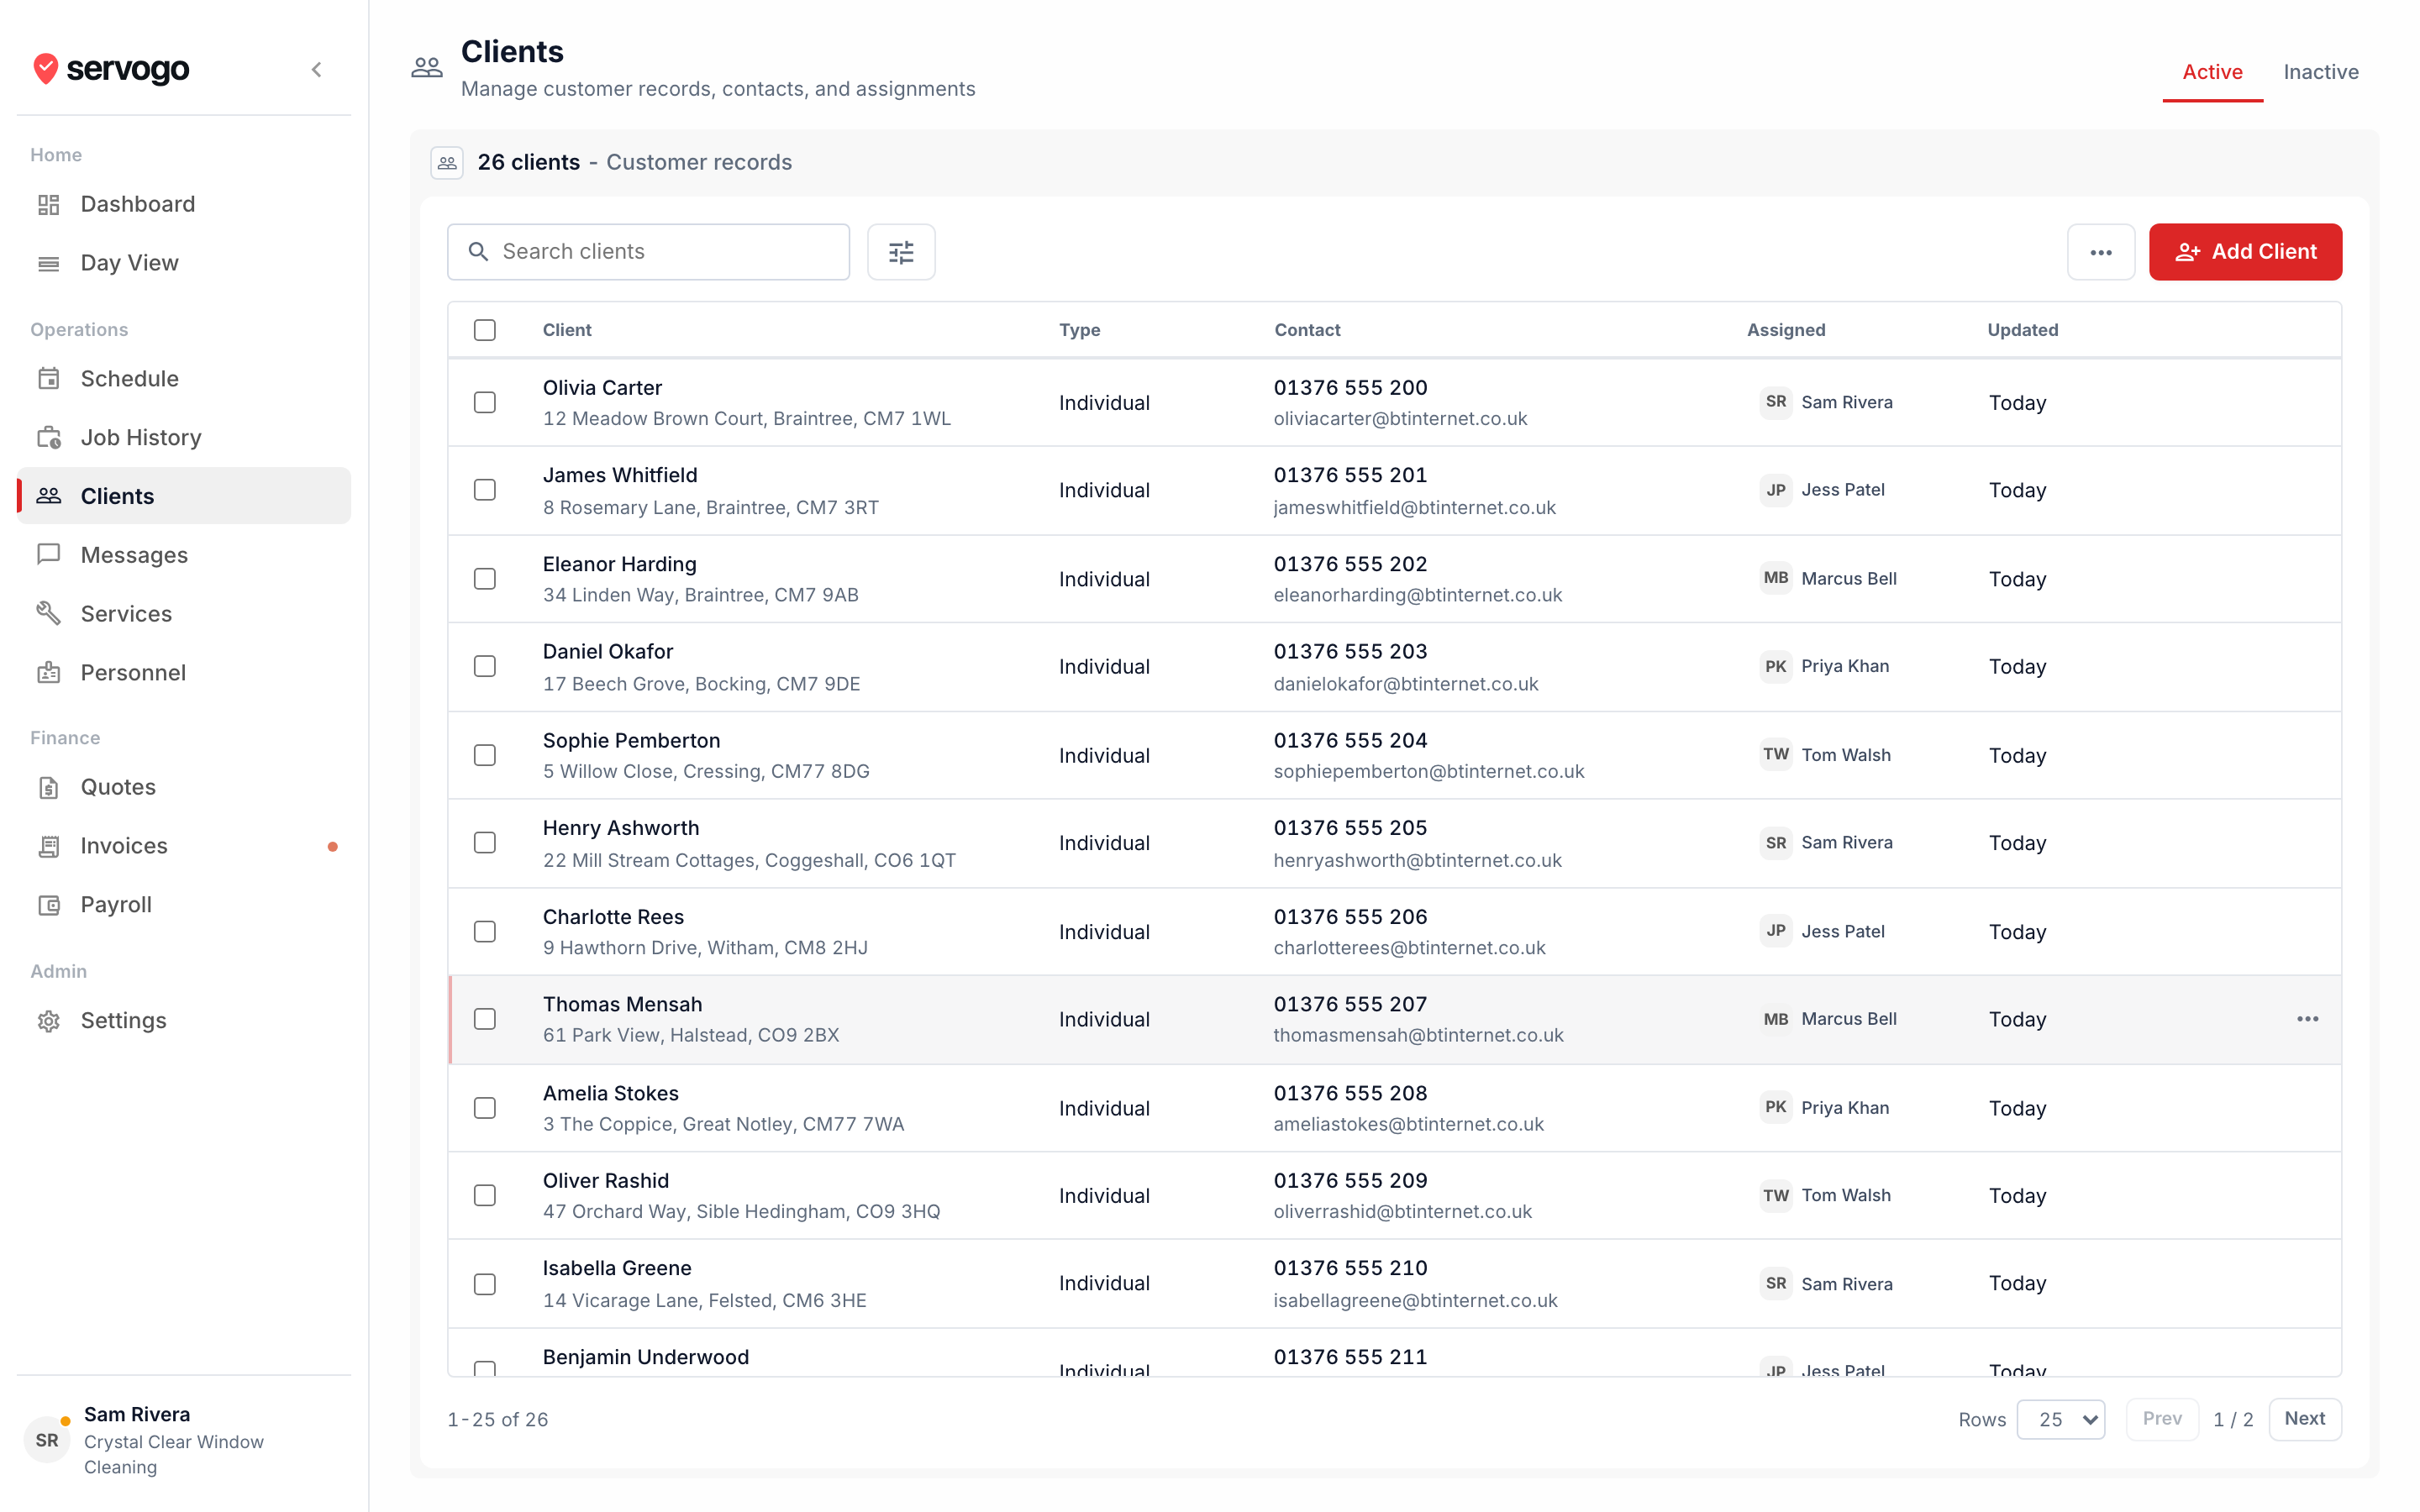Click the Invoices receipt icon
Image resolution: width=2420 pixels, height=1512 pixels.
click(49, 847)
